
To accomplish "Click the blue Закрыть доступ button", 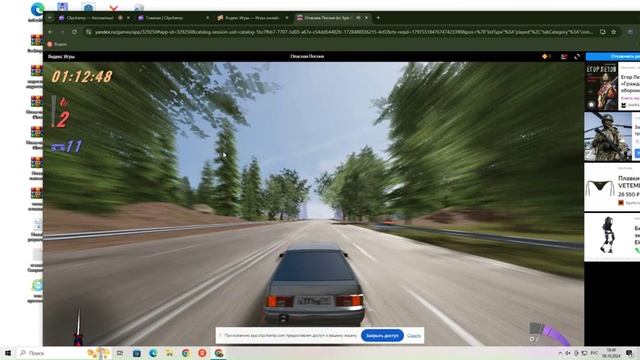I will point(382,336).
